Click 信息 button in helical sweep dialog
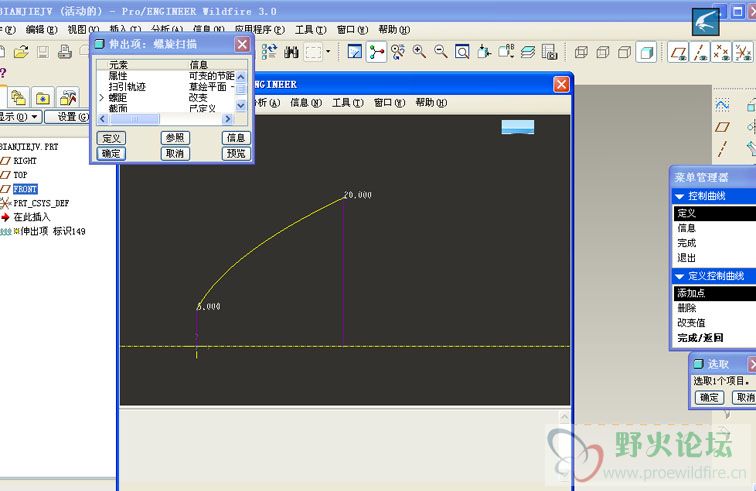The image size is (756, 491). click(x=236, y=138)
